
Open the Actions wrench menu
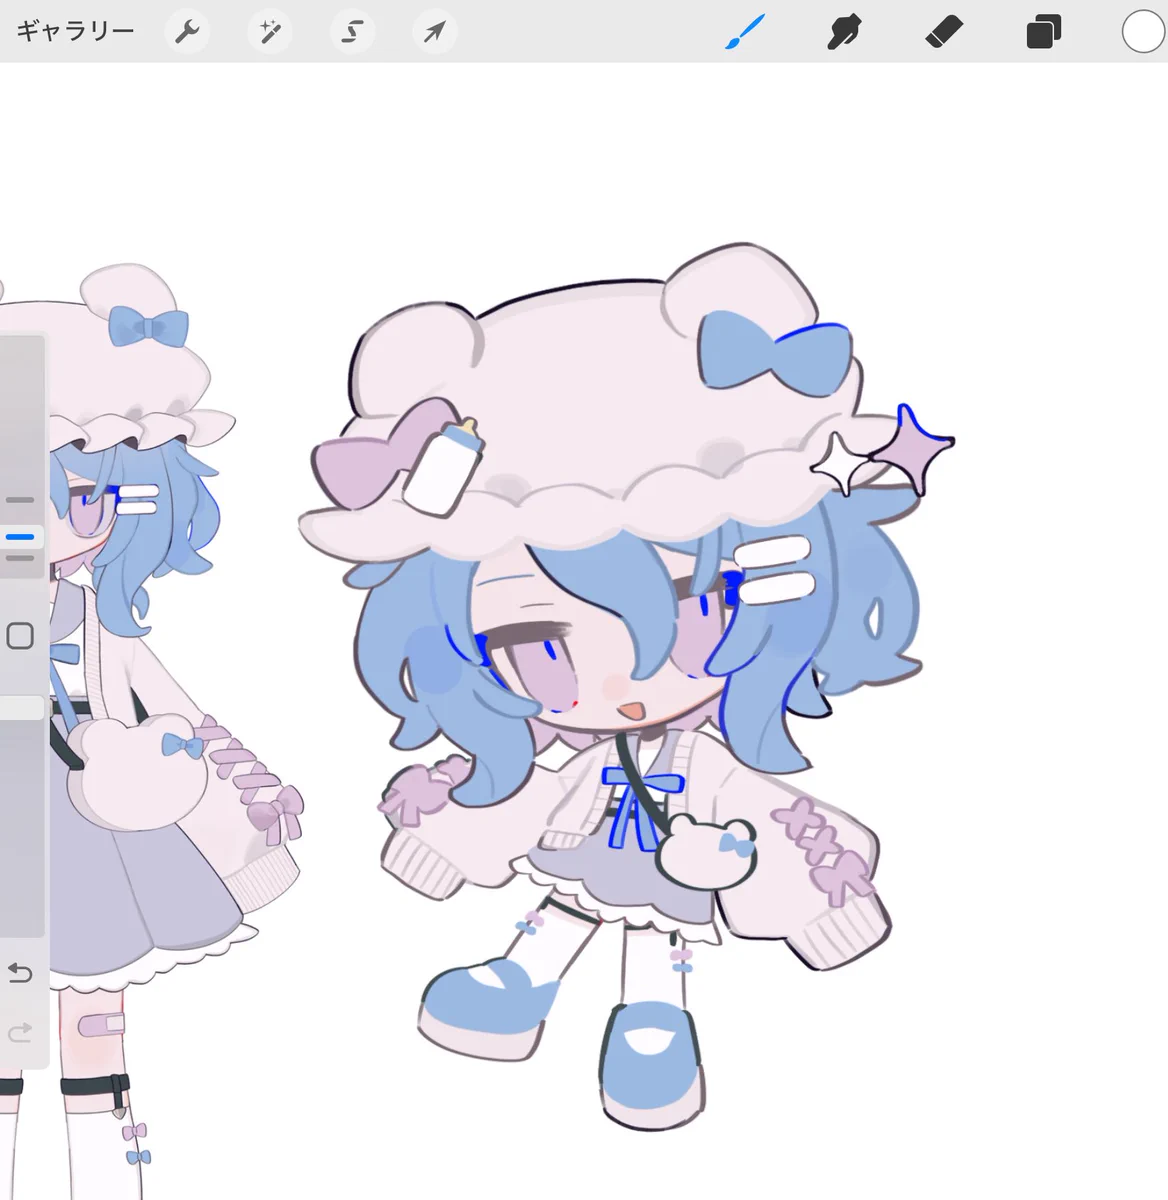click(x=186, y=32)
